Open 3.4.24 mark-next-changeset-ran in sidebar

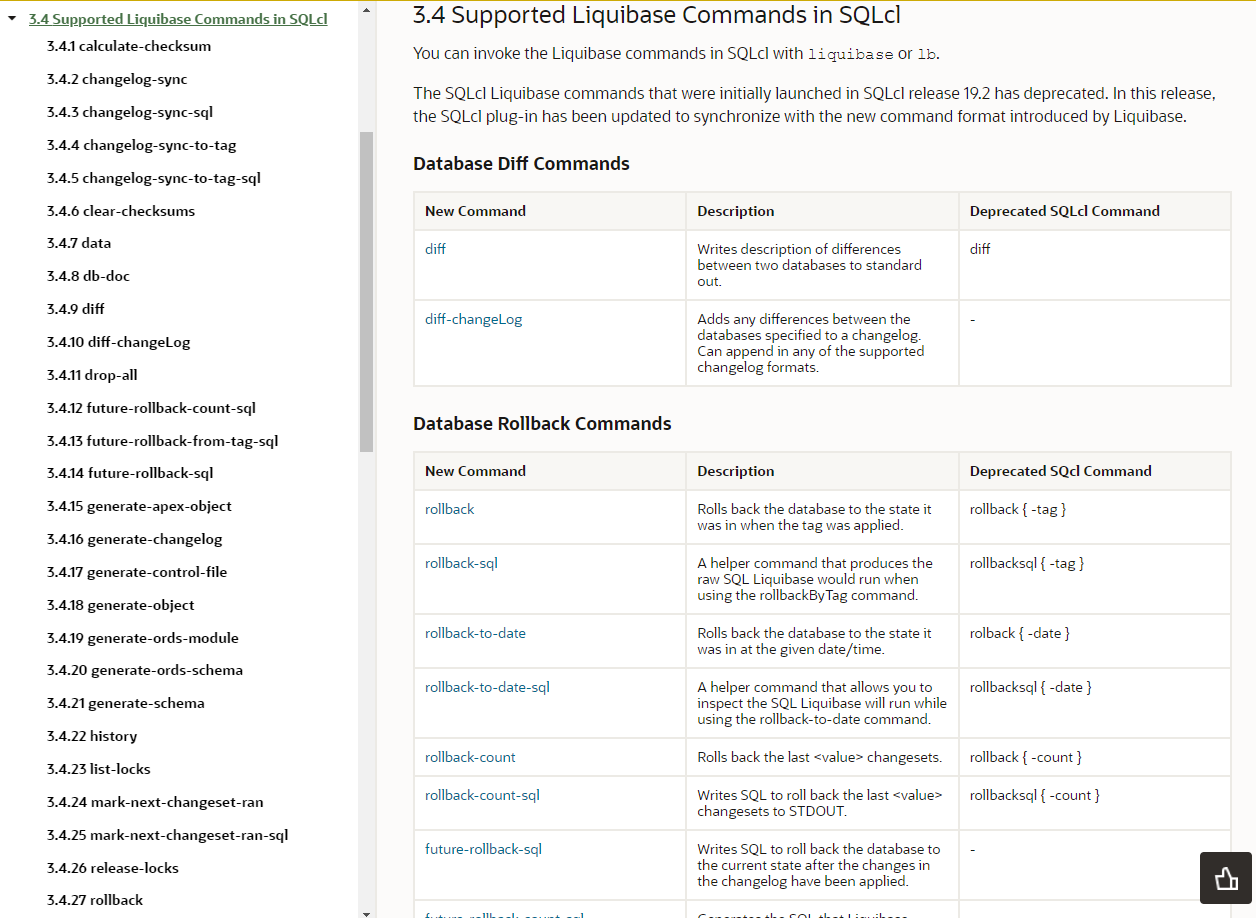tap(155, 802)
